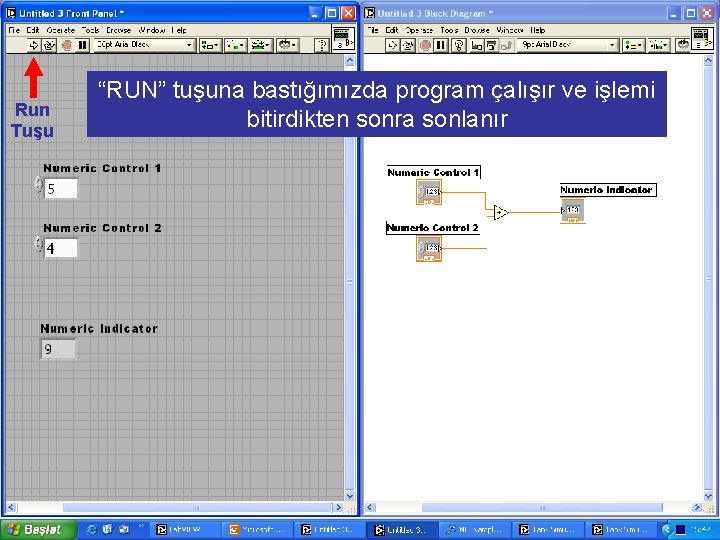Viewport: 720px width, 540px height.
Task: Open the Help menu in Block Diagram
Action: (x=538, y=30)
